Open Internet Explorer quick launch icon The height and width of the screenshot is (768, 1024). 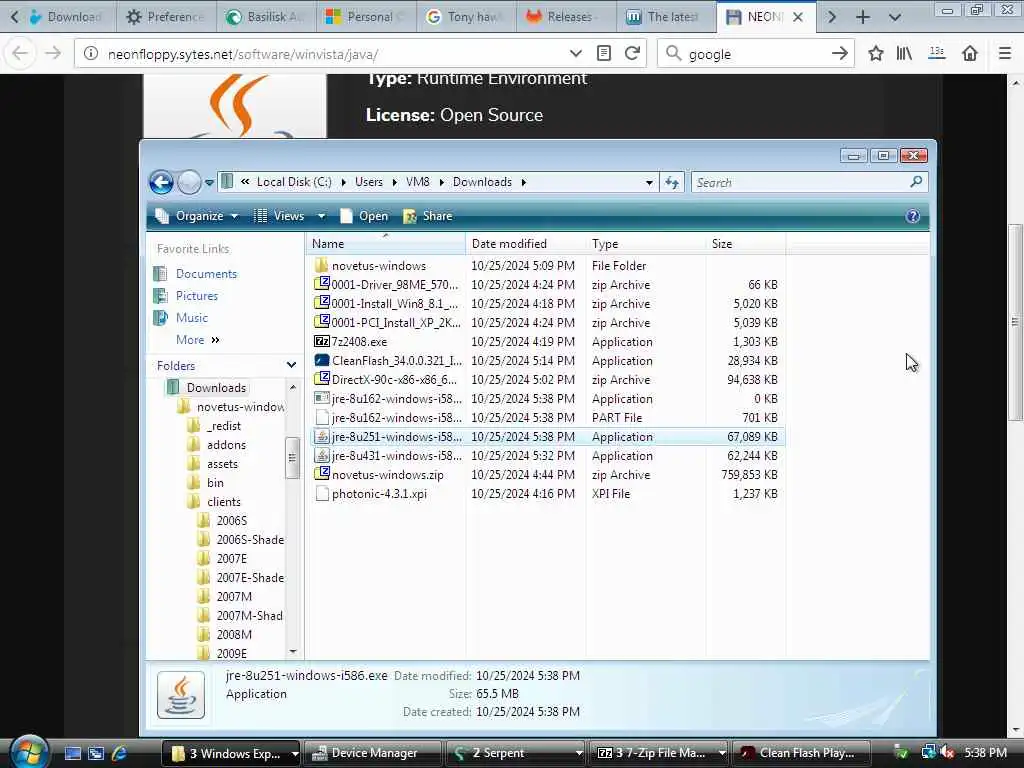119,753
